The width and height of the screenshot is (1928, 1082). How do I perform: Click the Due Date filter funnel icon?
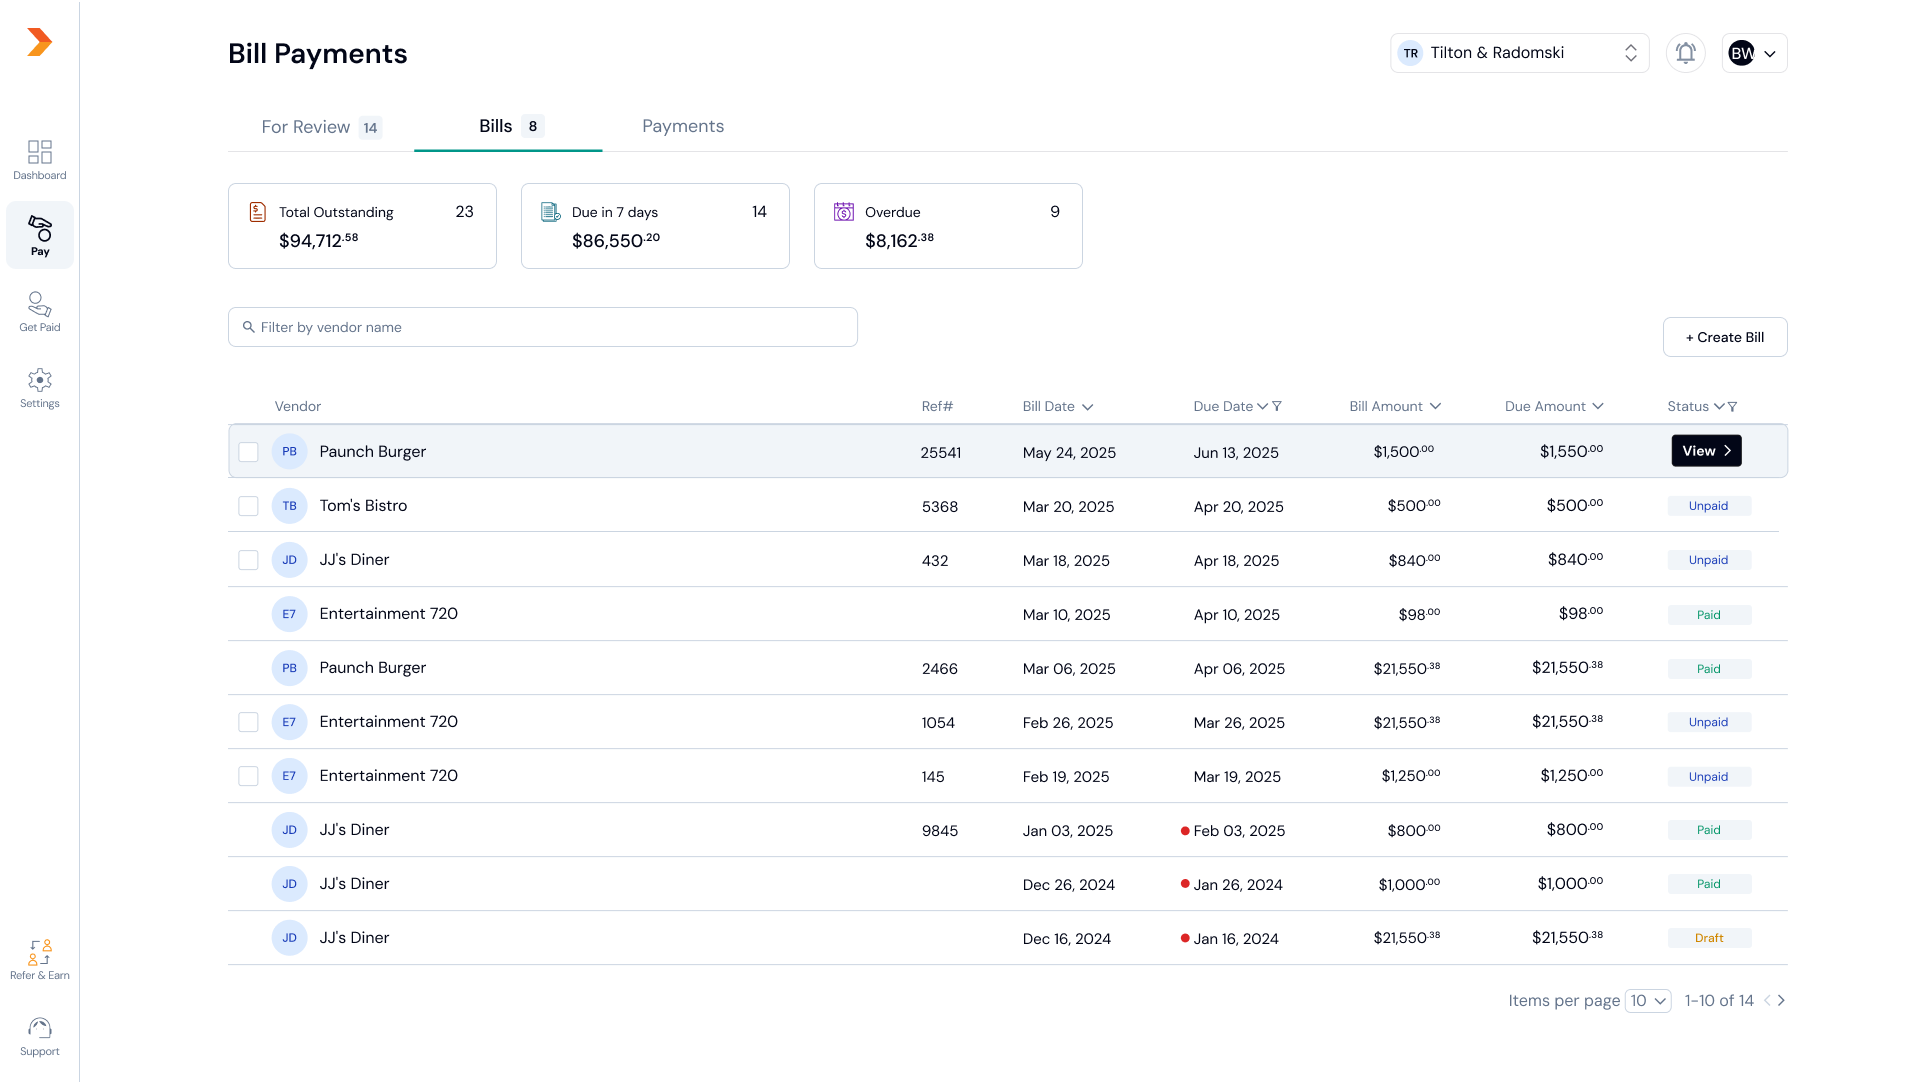(x=1277, y=406)
